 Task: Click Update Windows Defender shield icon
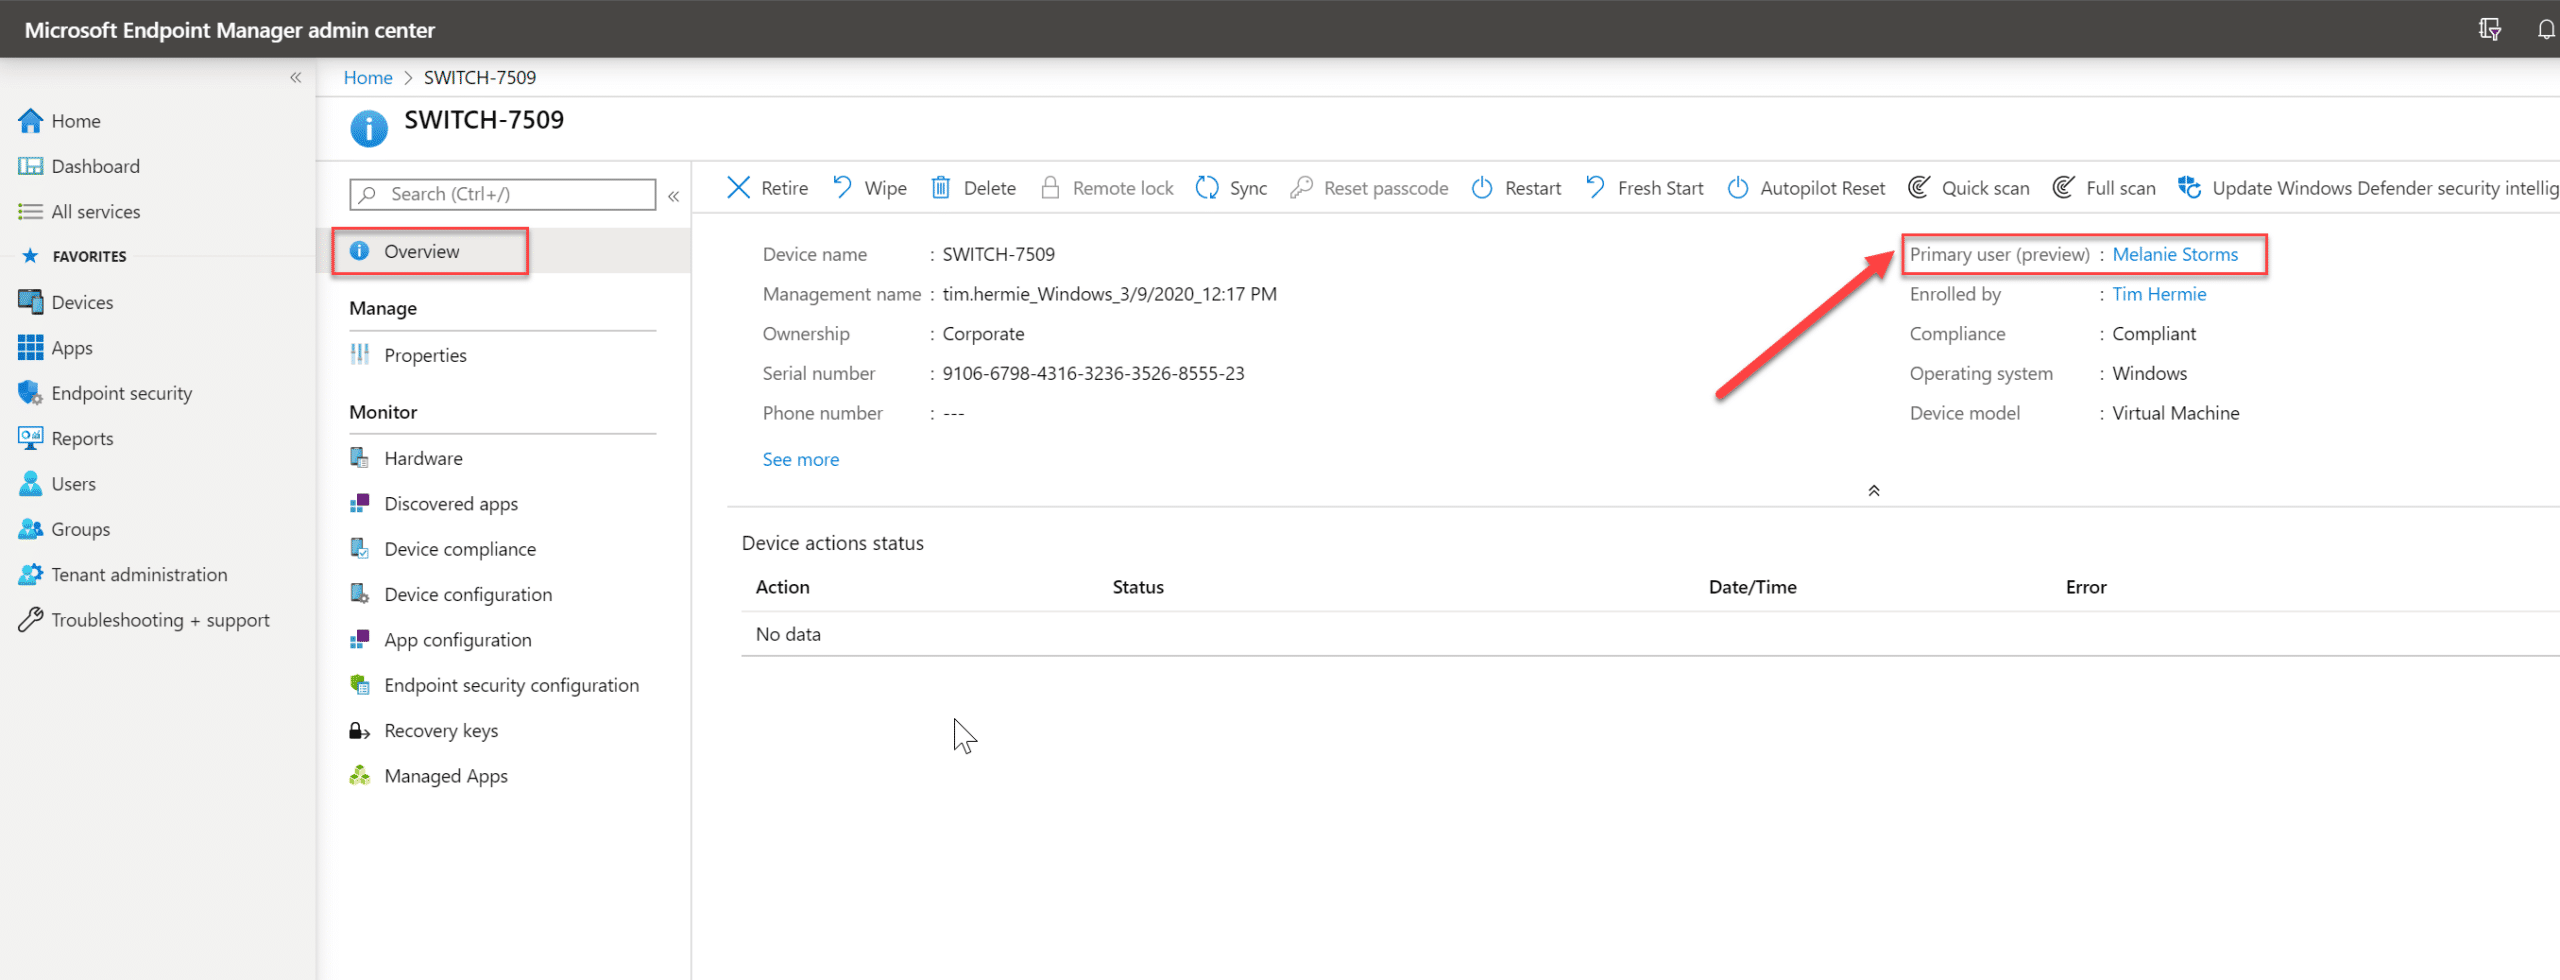click(2190, 188)
